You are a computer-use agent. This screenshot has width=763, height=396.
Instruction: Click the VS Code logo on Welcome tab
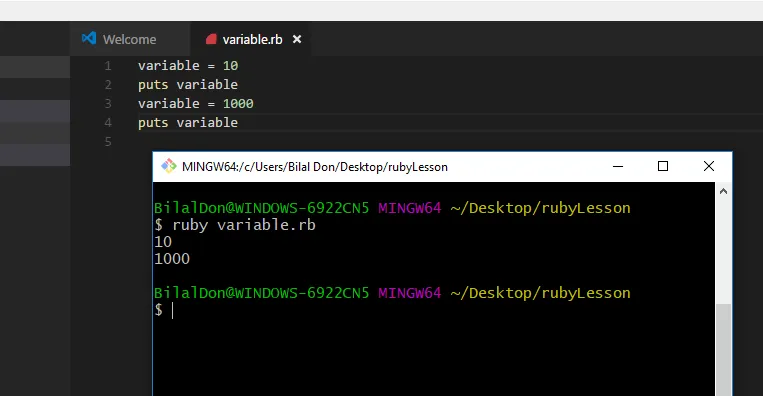pyautogui.click(x=89, y=38)
